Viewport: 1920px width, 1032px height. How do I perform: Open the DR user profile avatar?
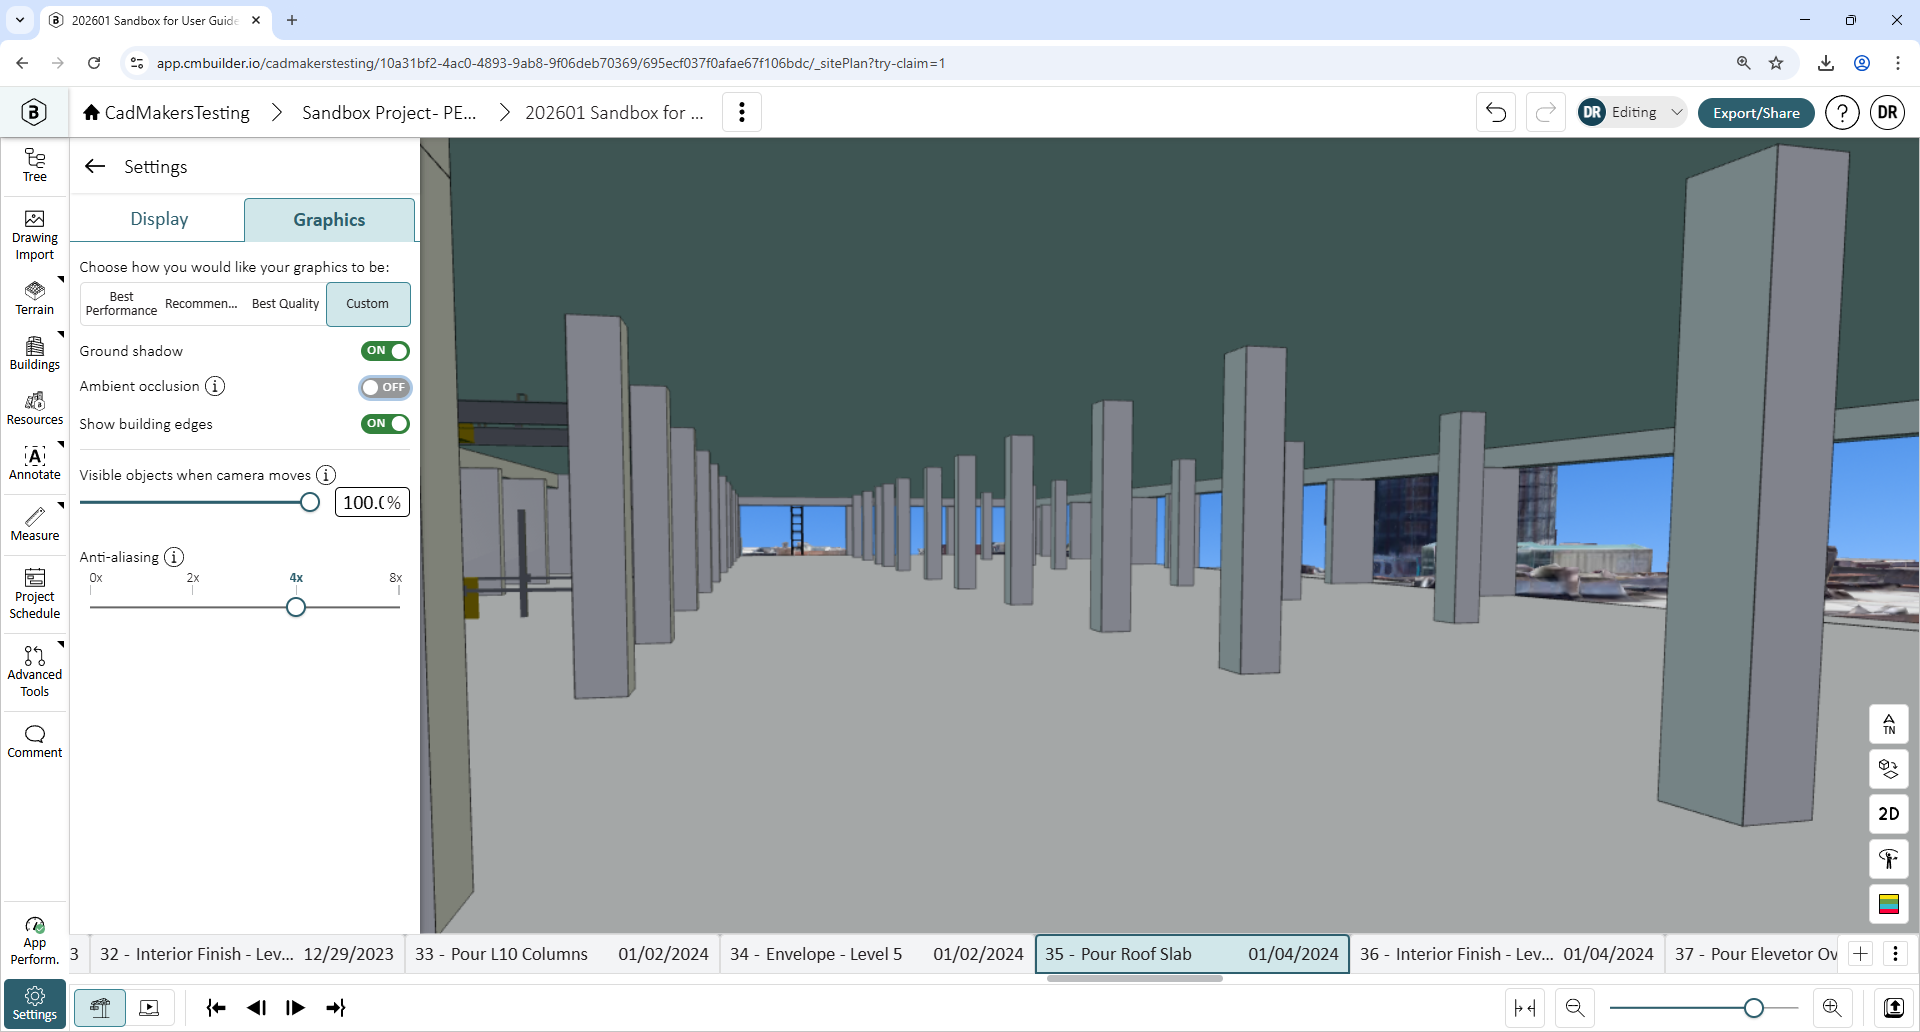click(1888, 112)
